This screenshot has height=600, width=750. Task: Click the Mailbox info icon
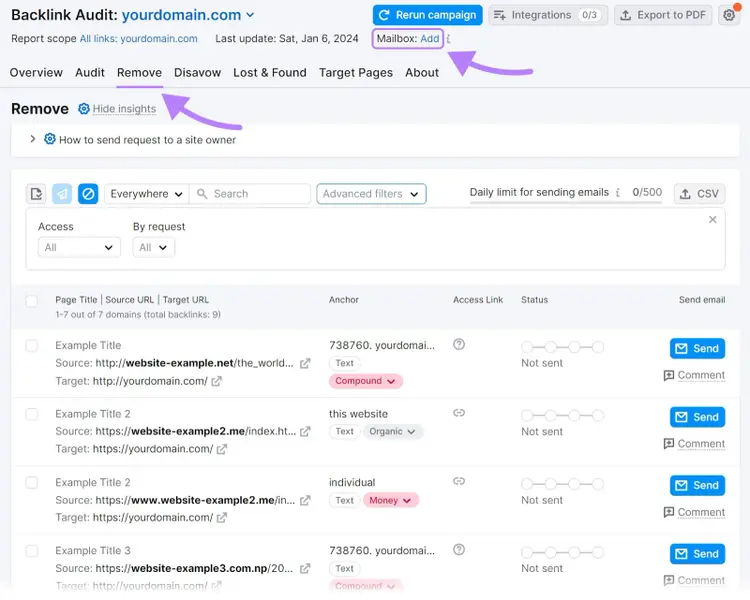coord(449,39)
